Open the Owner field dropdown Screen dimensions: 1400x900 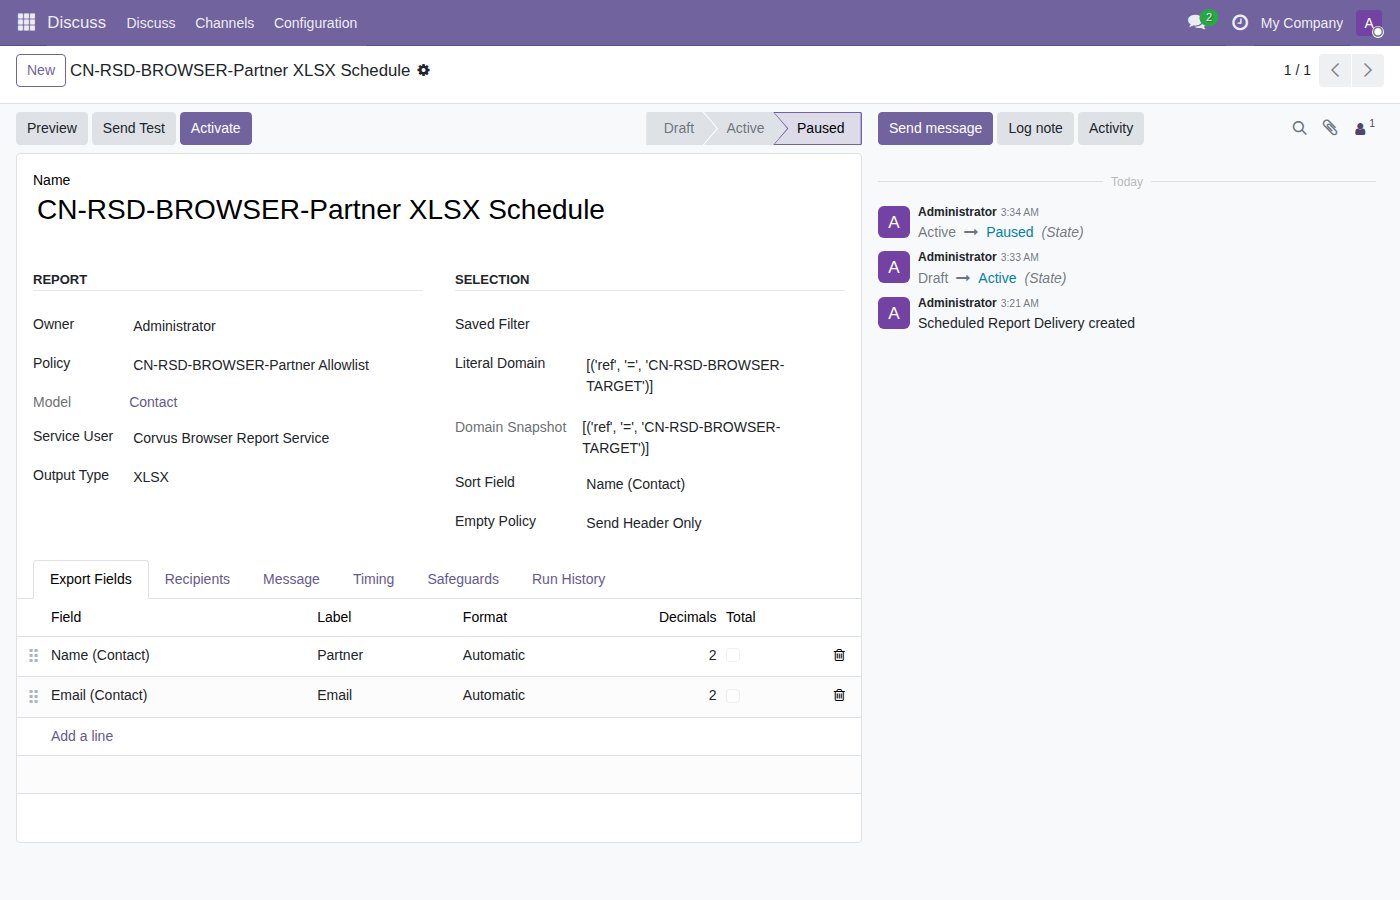[276, 326]
